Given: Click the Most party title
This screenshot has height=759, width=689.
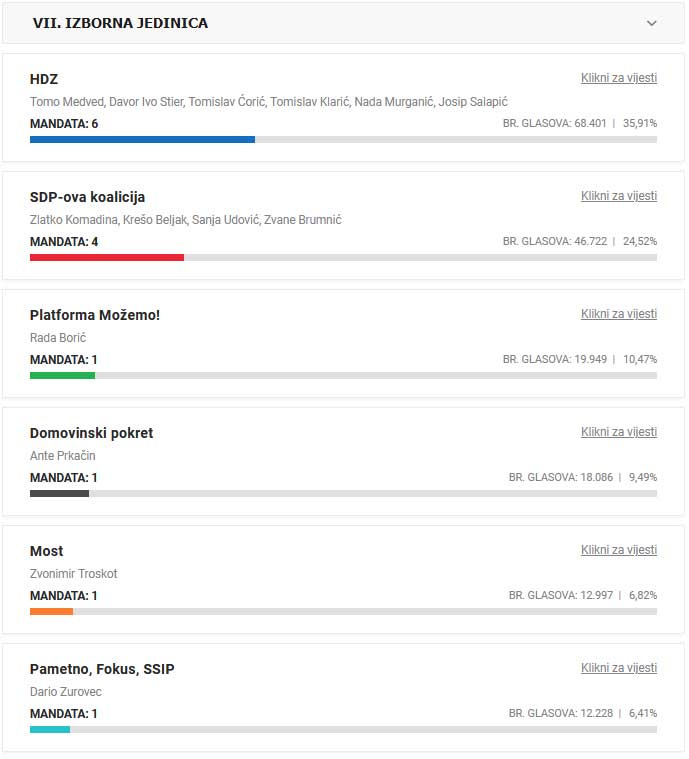Looking at the screenshot, I should pos(46,551).
